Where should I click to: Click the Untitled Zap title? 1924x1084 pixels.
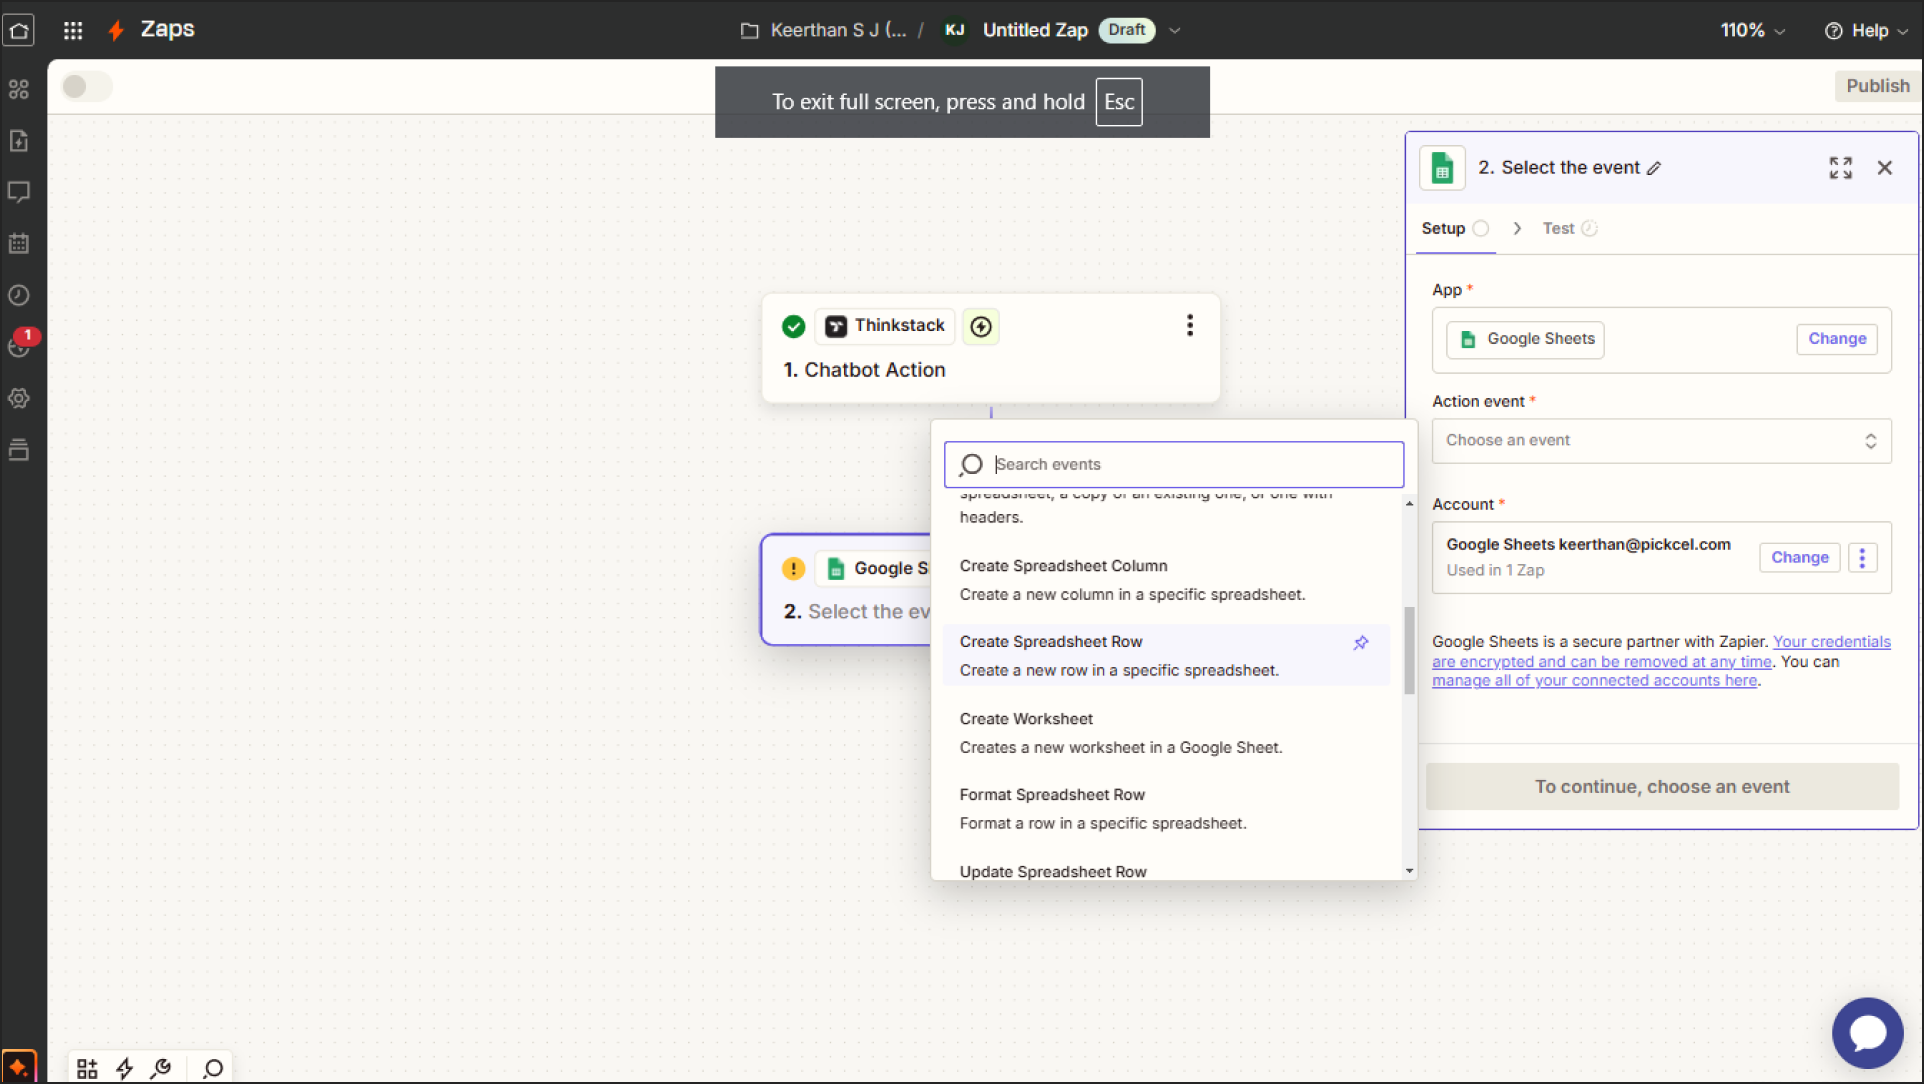1035,31
